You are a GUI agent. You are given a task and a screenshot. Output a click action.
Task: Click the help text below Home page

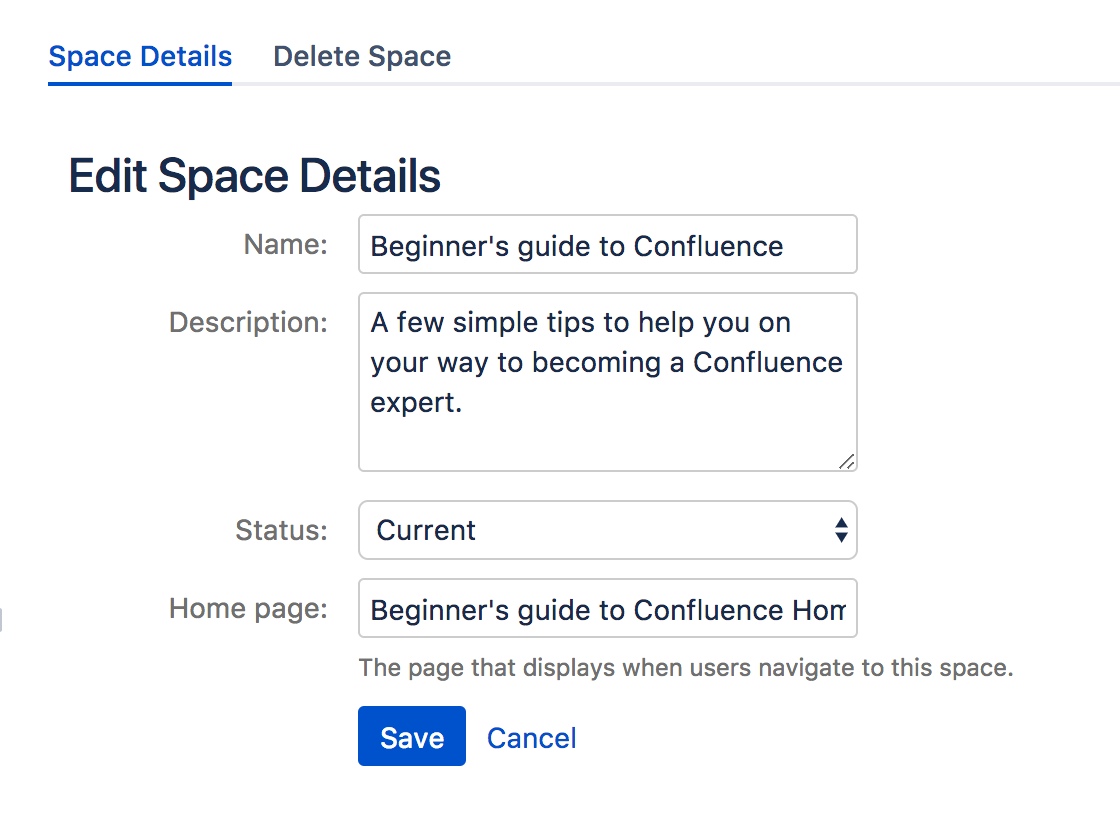686,668
